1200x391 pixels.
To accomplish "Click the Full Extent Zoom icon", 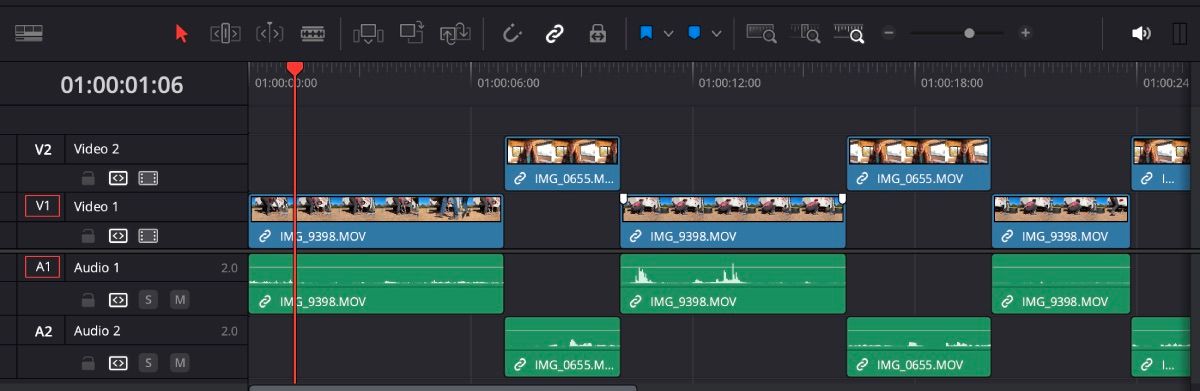I will pos(762,33).
